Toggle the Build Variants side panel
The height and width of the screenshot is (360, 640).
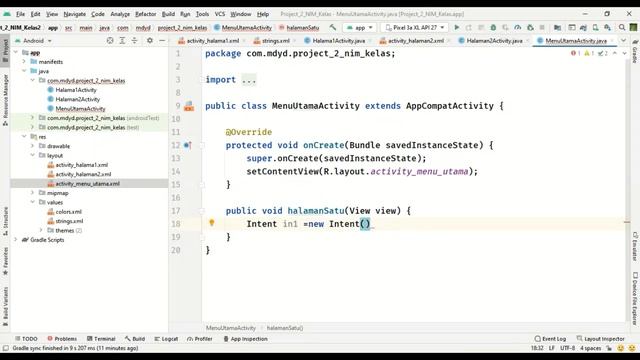coord(5,306)
